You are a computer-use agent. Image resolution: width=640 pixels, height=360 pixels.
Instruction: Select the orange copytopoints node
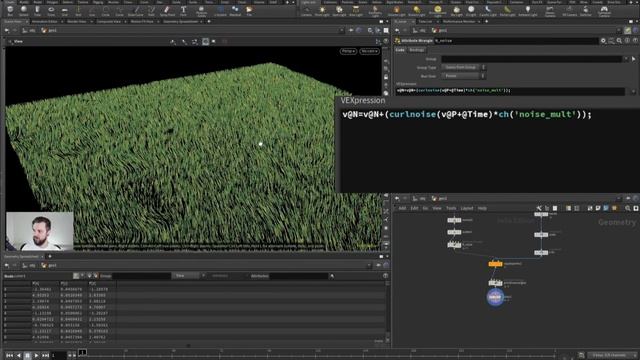tap(495, 264)
